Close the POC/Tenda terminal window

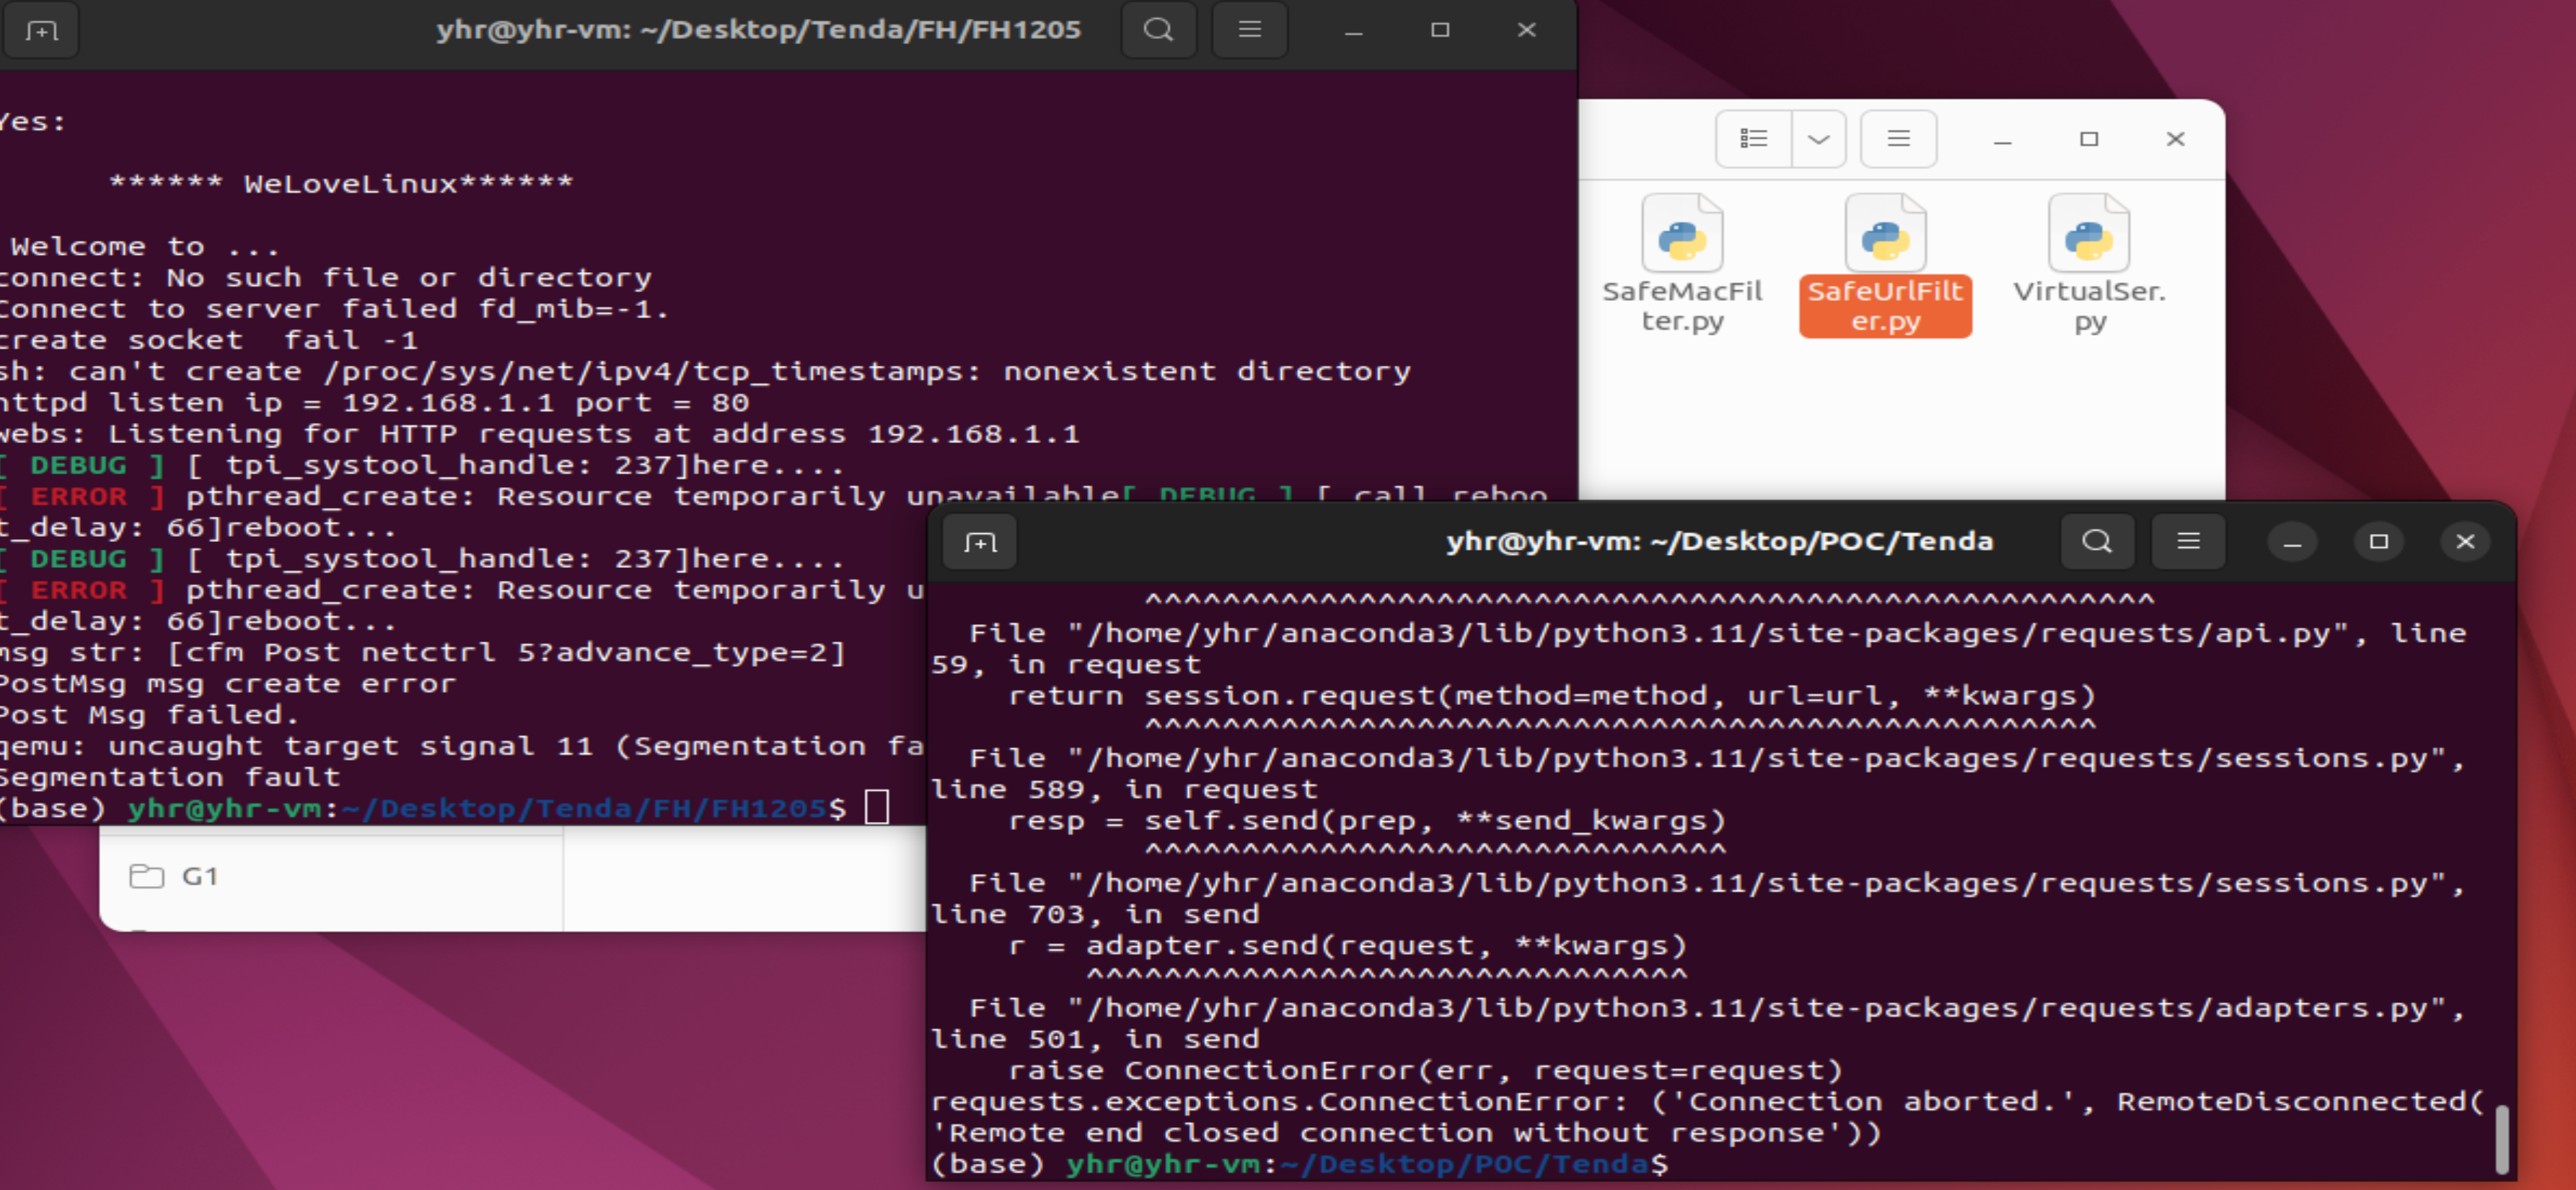2464,542
